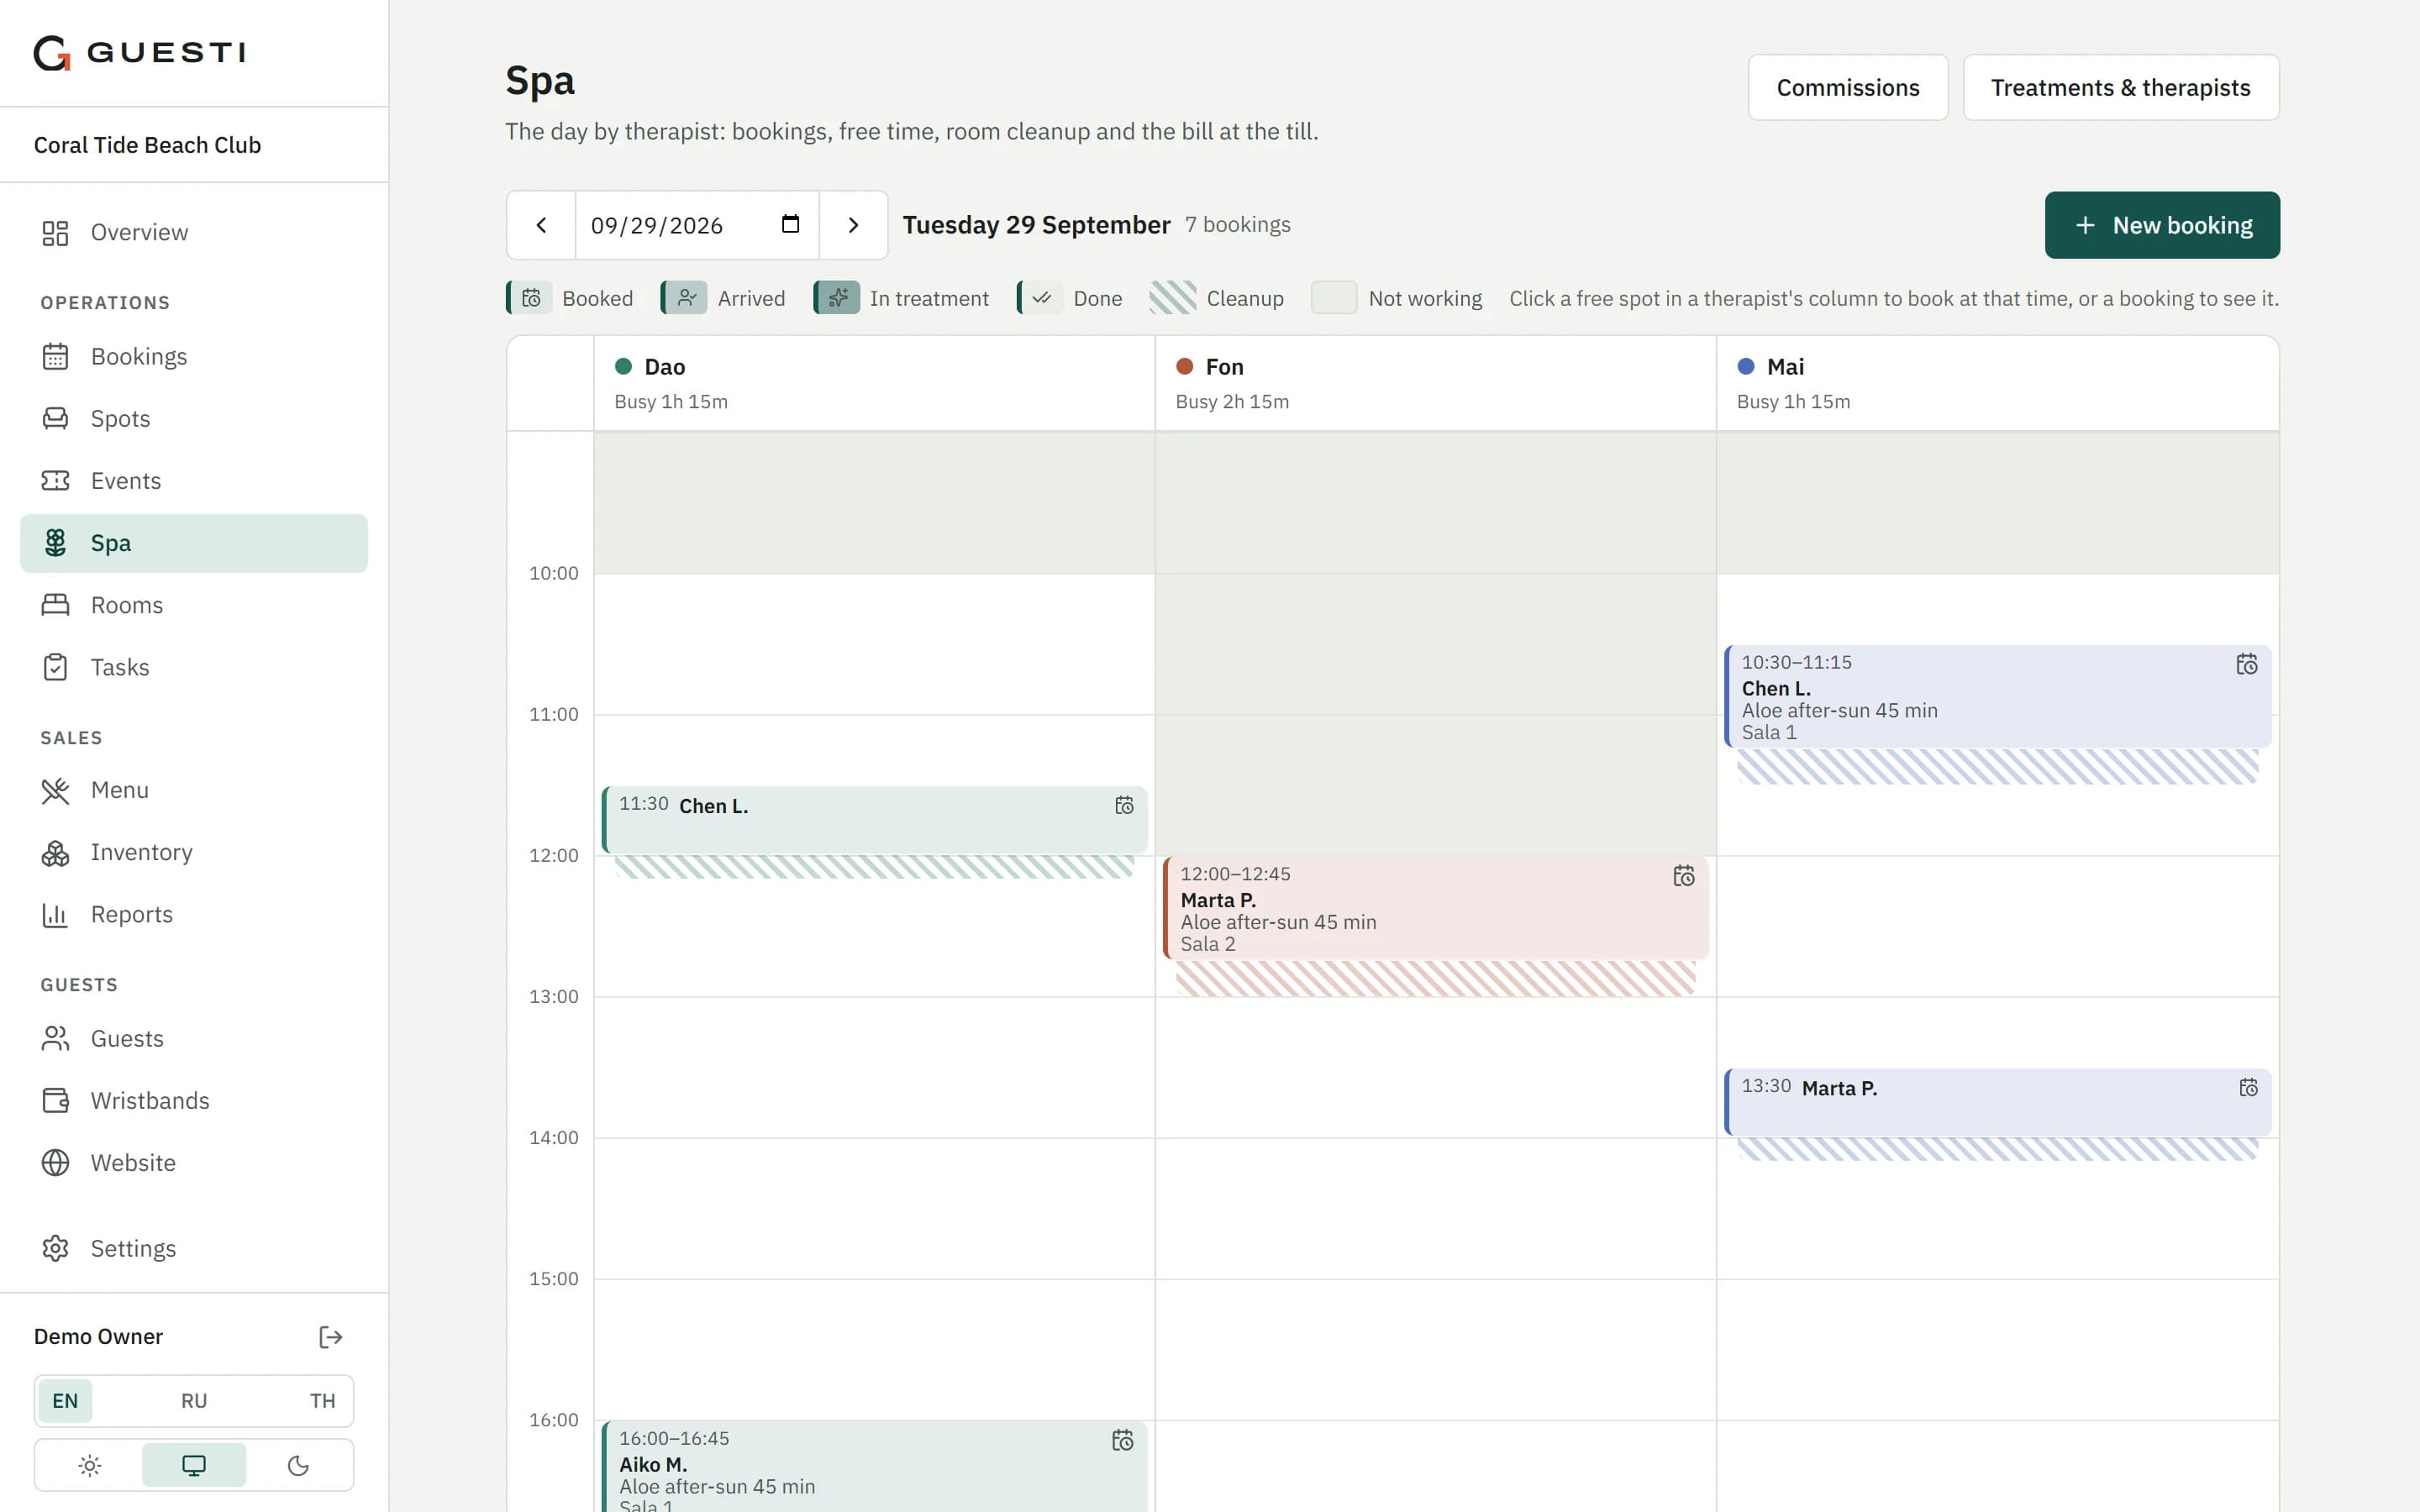Click the Not working grey swatch

1333,298
